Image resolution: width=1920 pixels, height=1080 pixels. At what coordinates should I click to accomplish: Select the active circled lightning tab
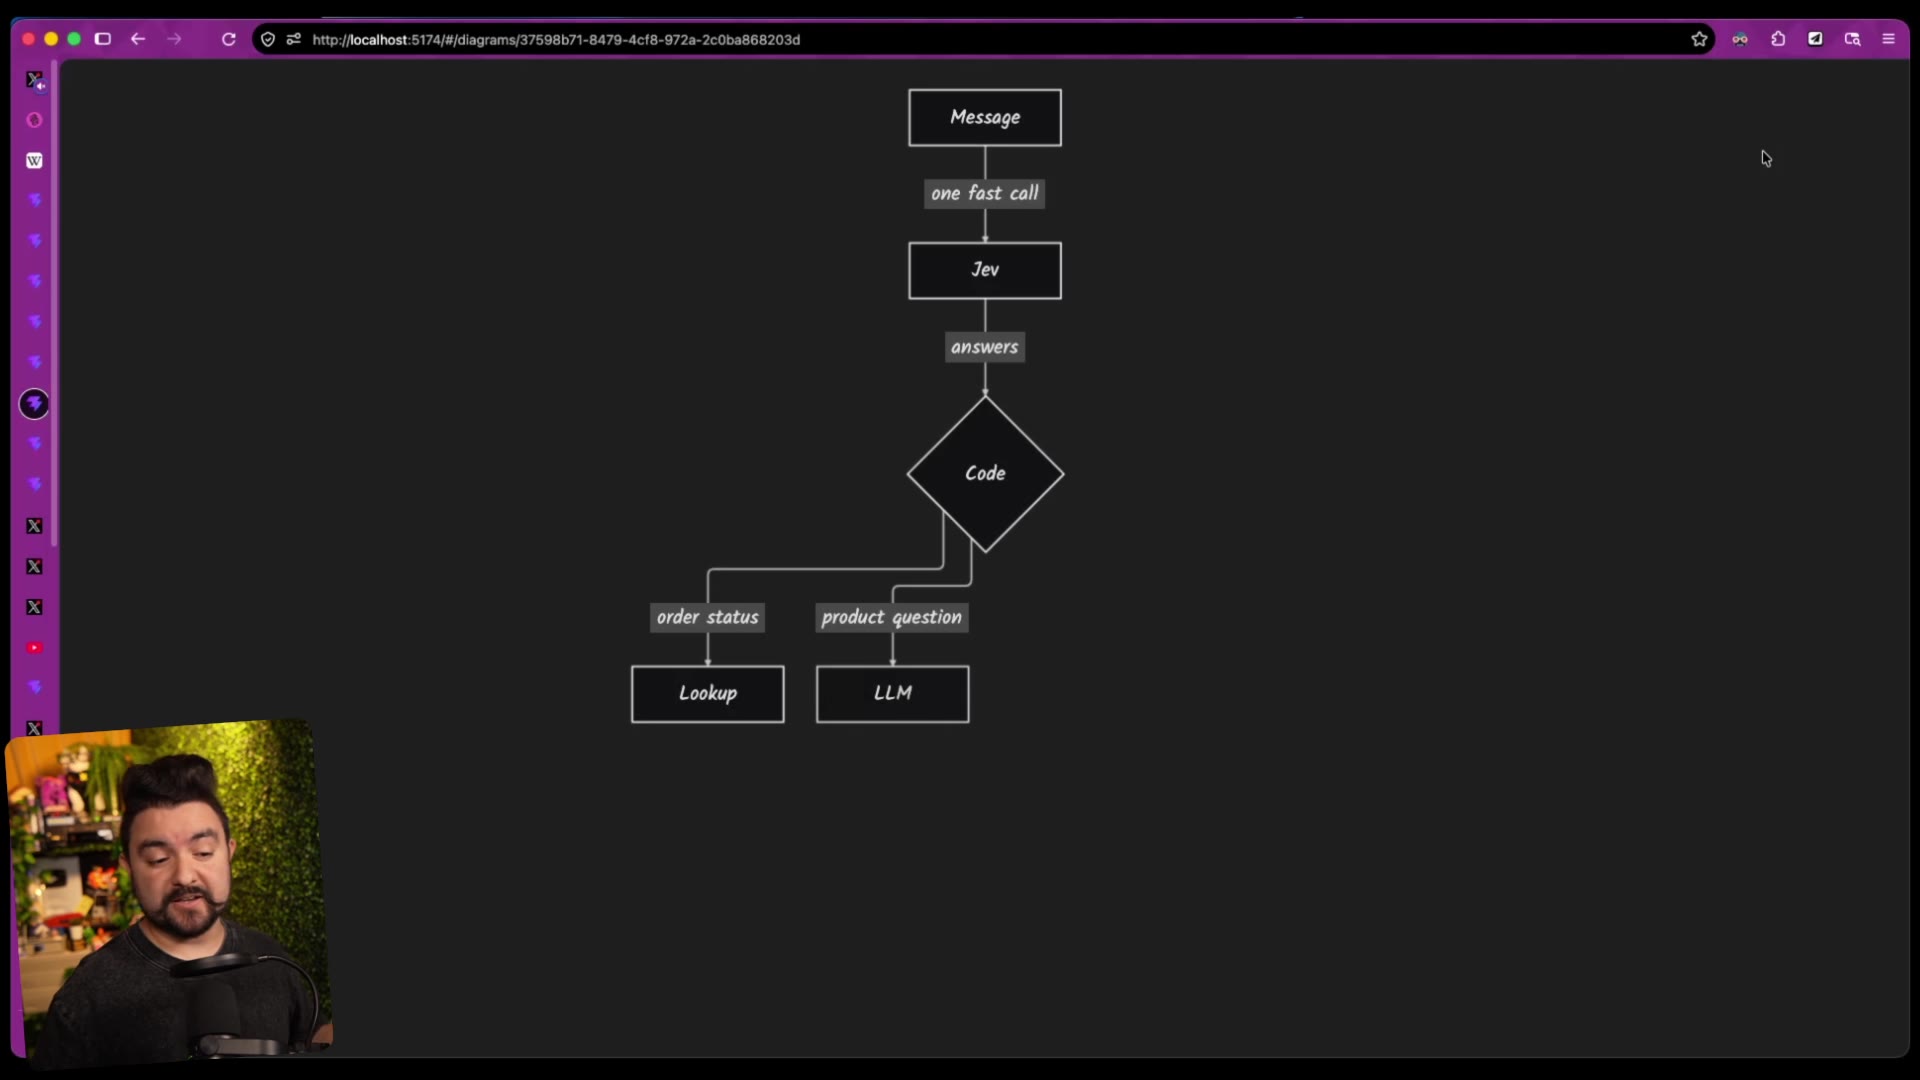pyautogui.click(x=34, y=404)
